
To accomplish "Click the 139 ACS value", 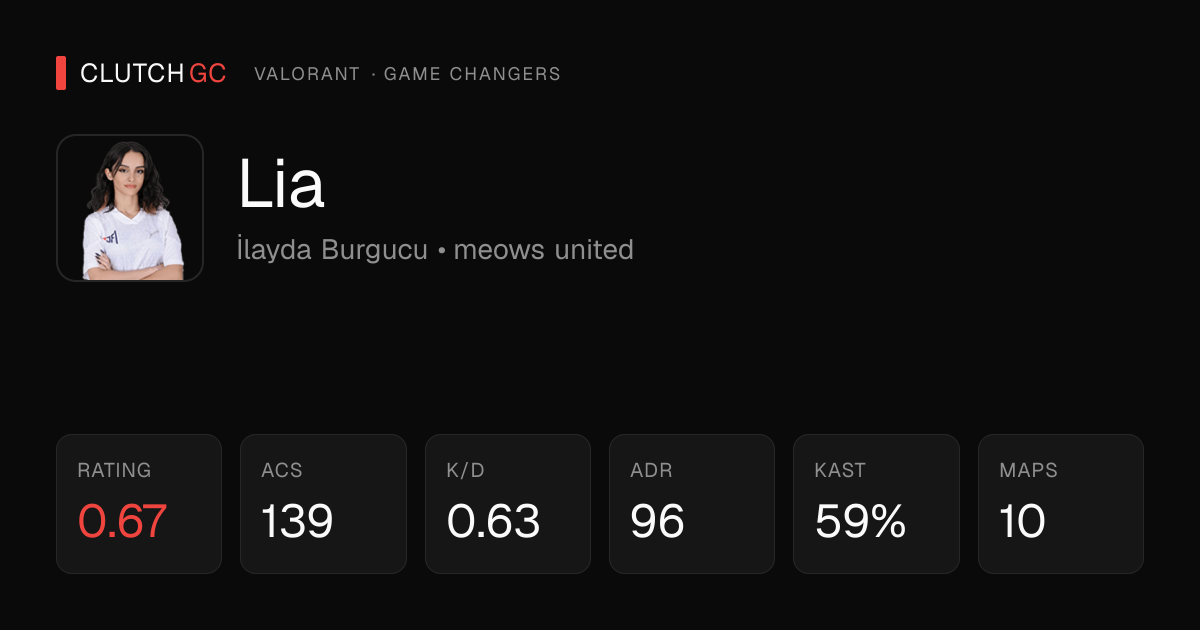I will tap(297, 521).
